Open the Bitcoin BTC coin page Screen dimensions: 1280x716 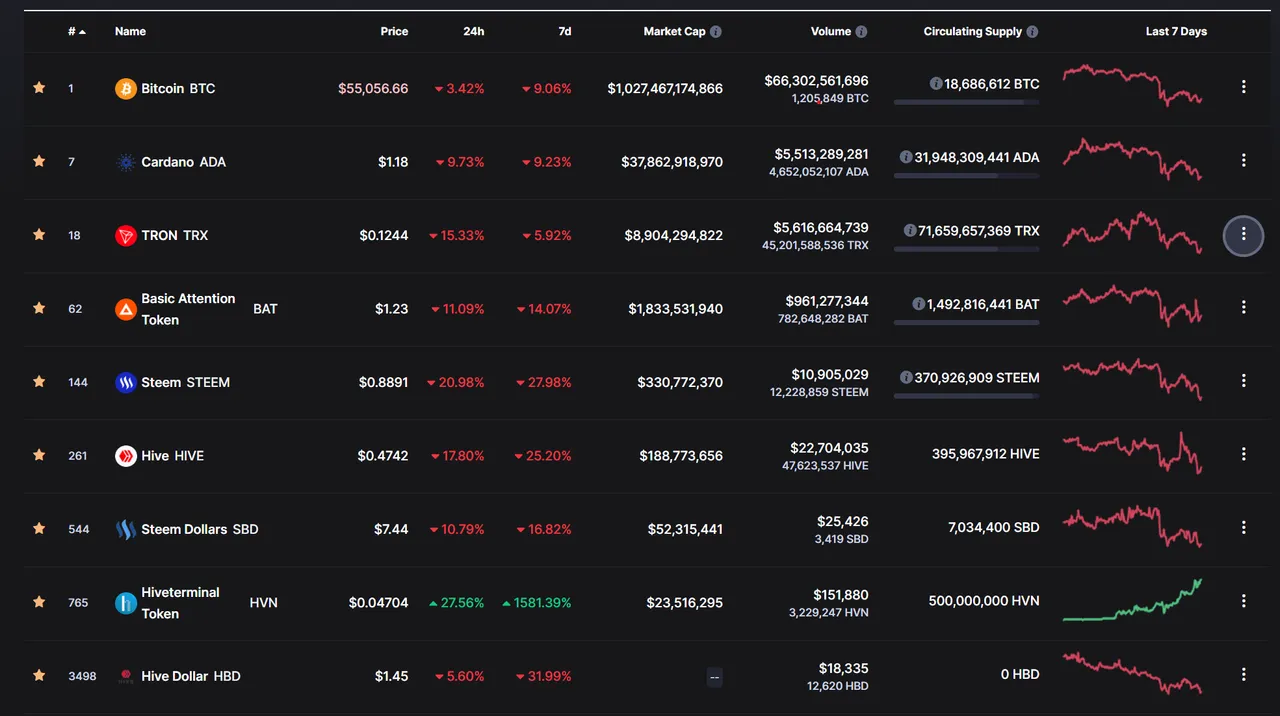pos(178,89)
